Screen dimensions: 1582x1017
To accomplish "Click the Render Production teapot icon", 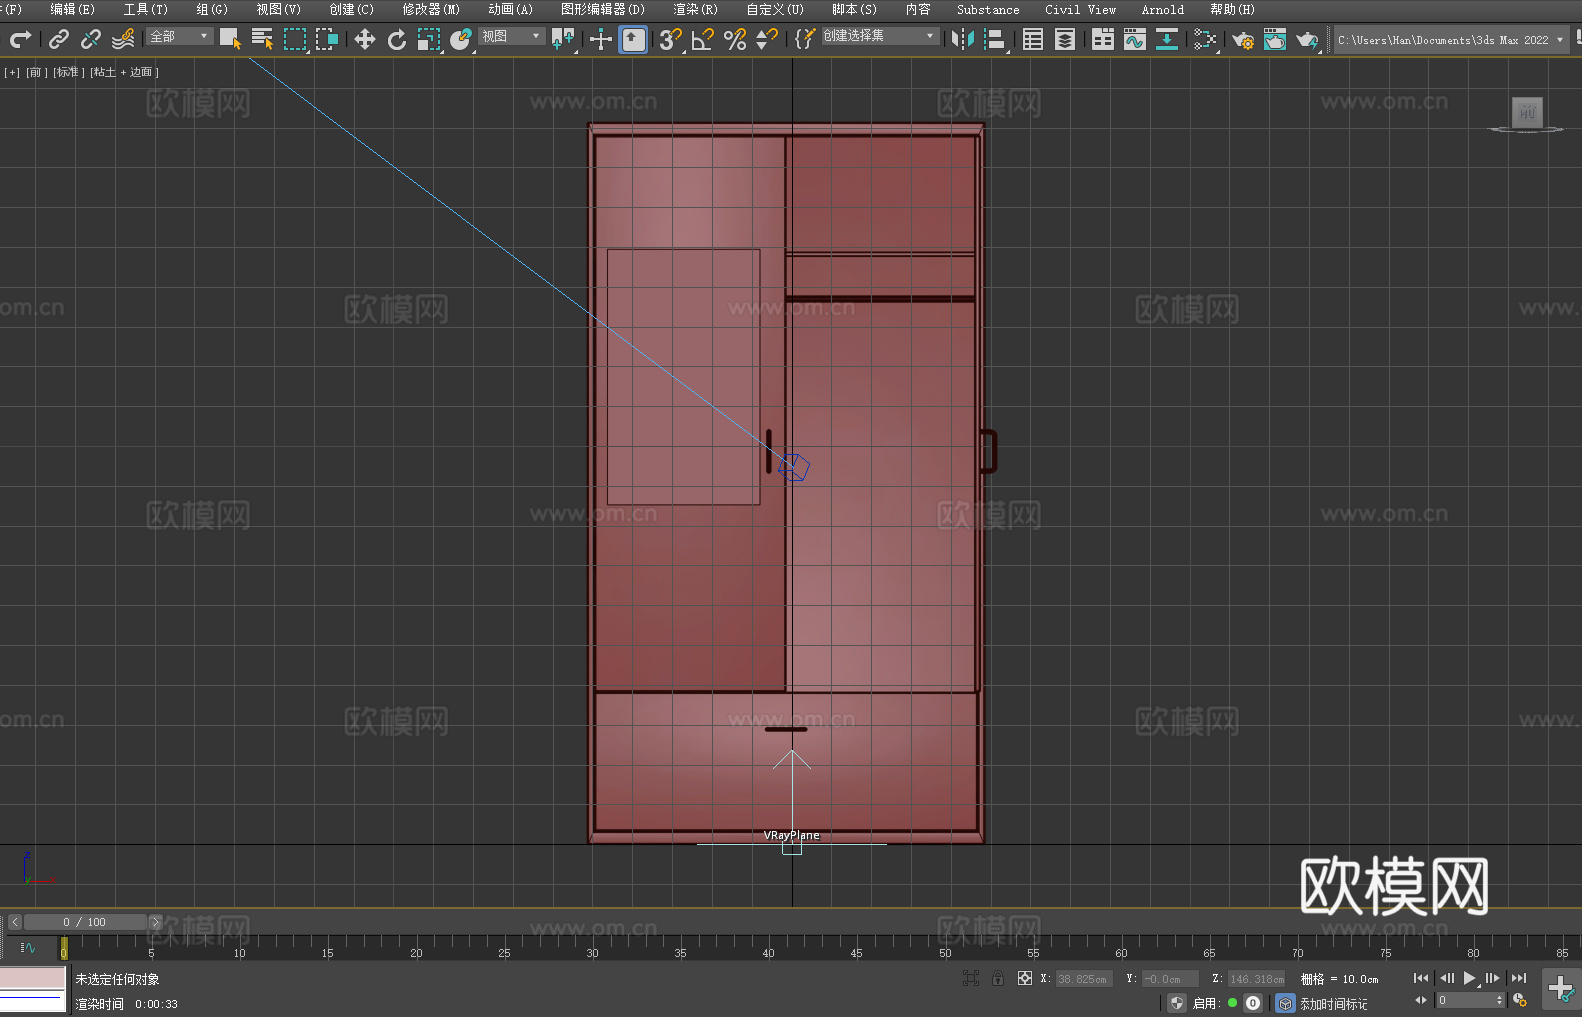I will pyautogui.click(x=1307, y=39).
